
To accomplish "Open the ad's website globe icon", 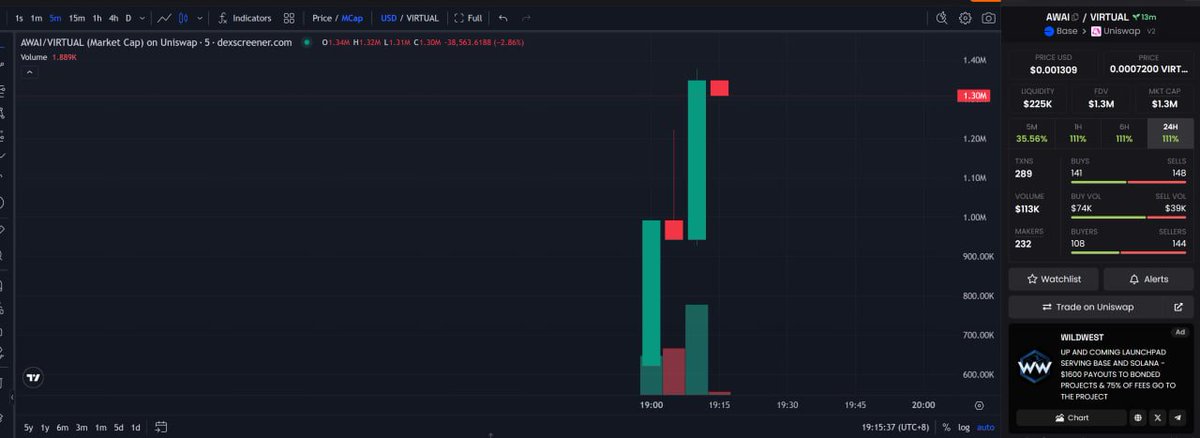I will pyautogui.click(x=1139, y=417).
